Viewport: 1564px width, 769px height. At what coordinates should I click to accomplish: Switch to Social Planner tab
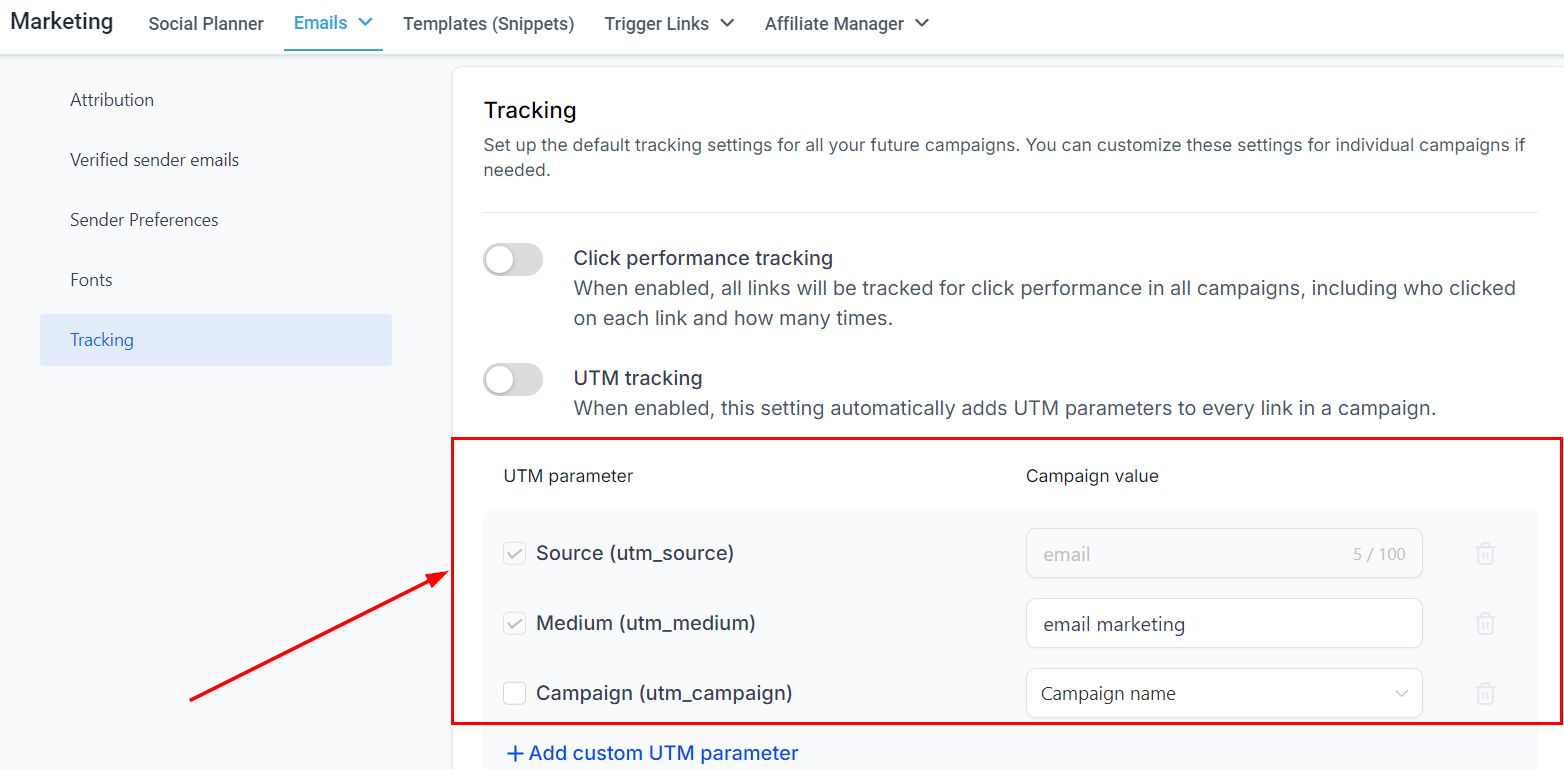(206, 24)
